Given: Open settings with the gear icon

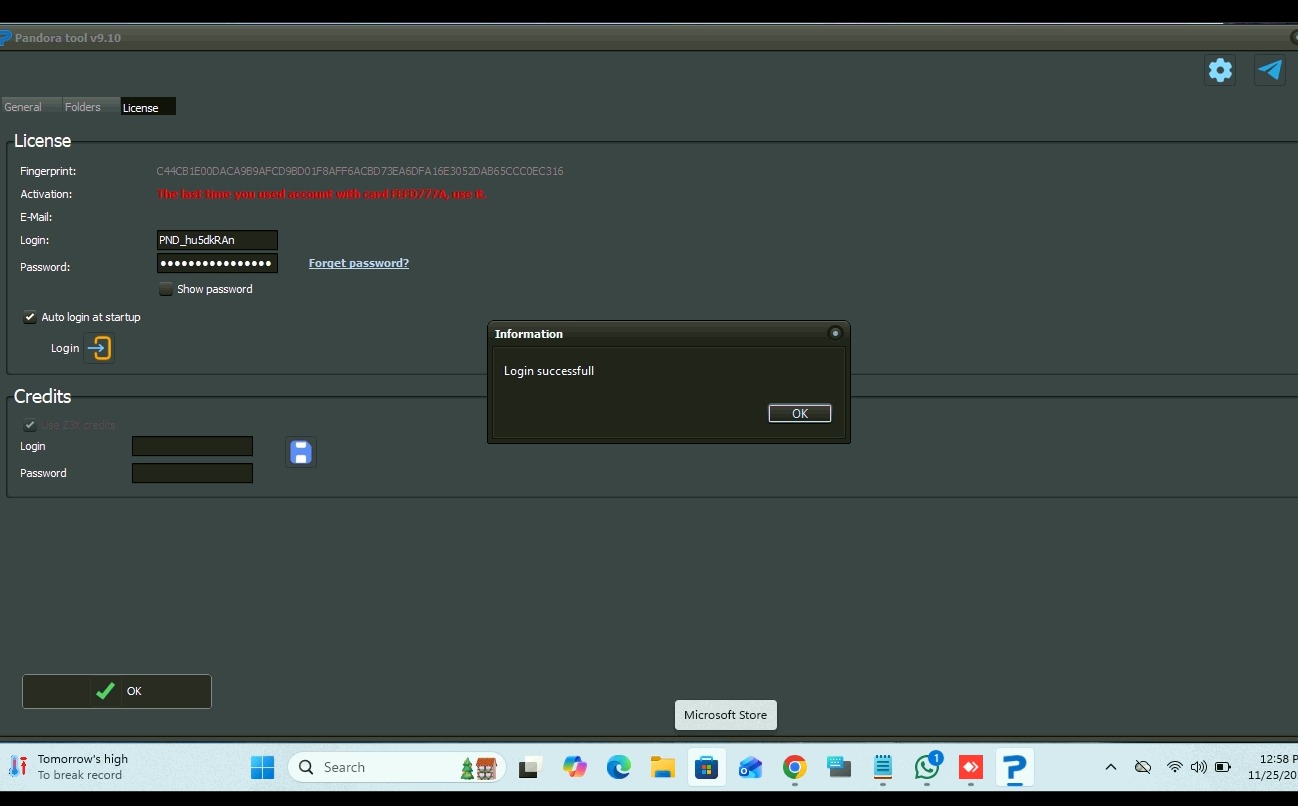Looking at the screenshot, I should click(x=1220, y=70).
